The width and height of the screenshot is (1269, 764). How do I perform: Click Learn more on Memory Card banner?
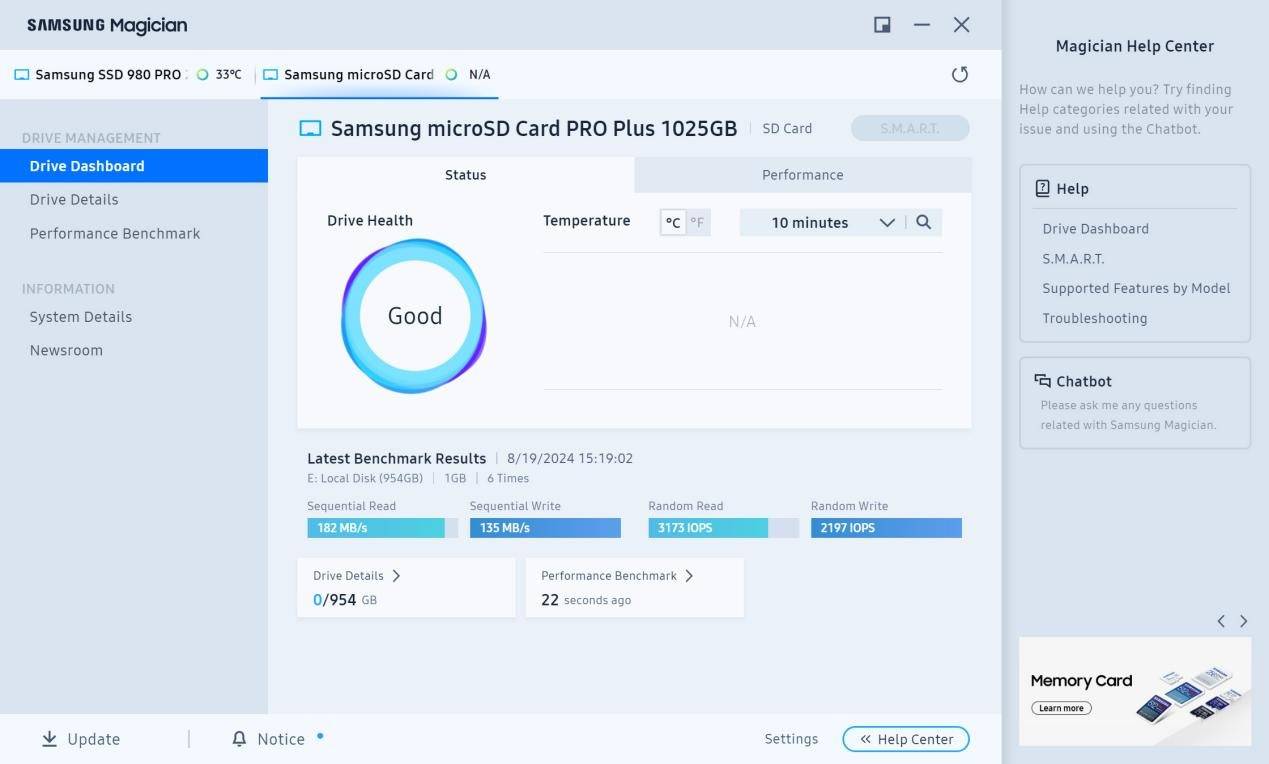1061,708
